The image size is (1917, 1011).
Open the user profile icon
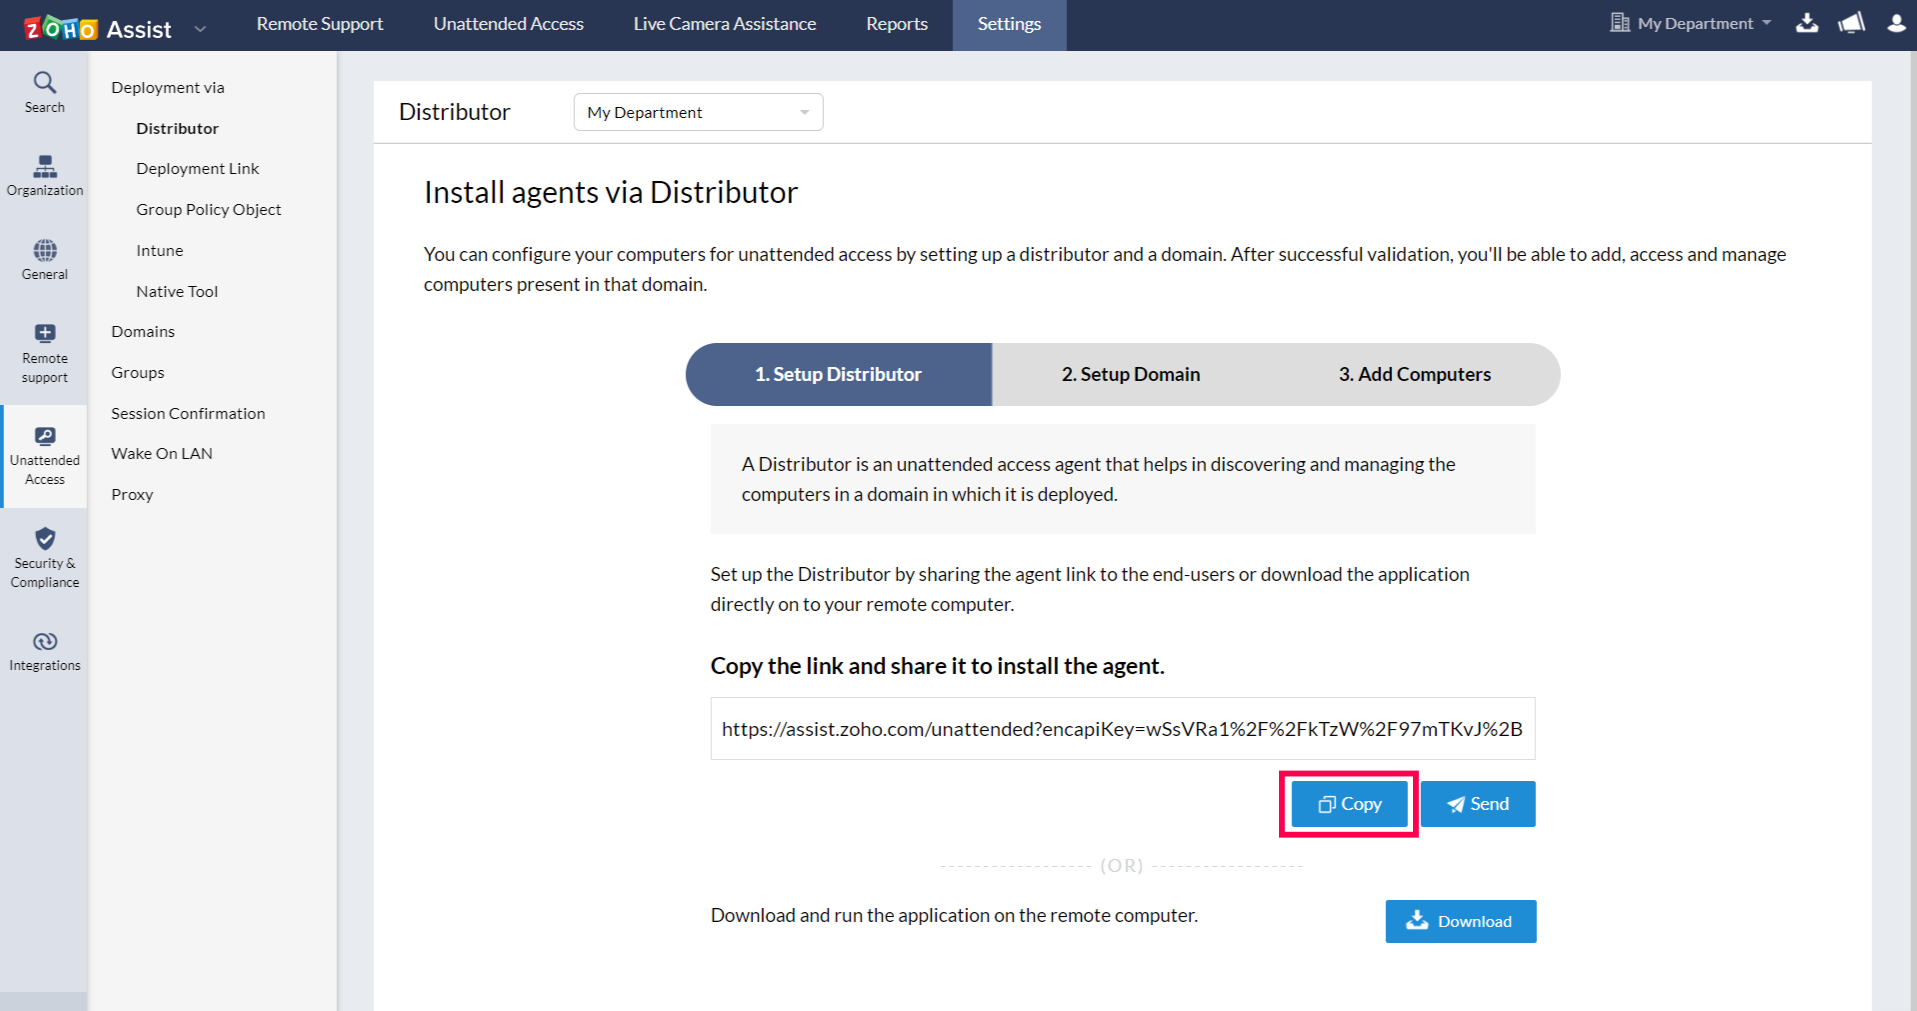pyautogui.click(x=1897, y=23)
